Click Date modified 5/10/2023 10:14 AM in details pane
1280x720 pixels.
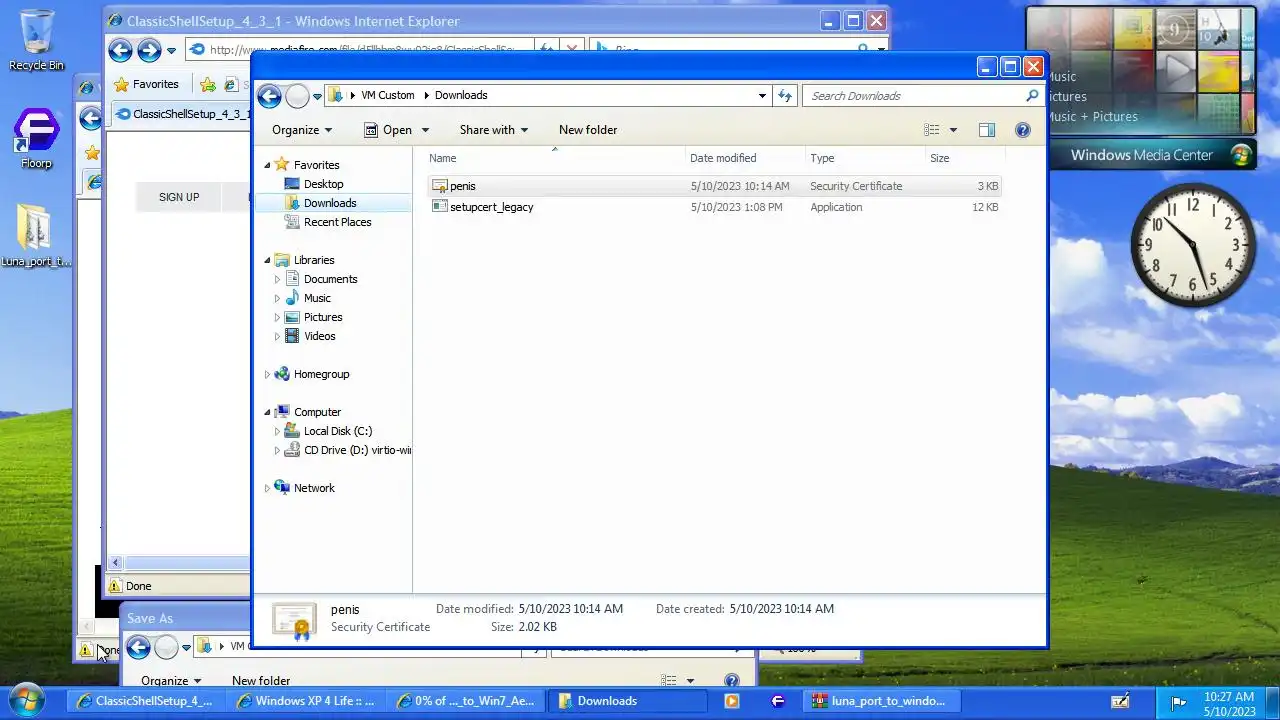(x=529, y=608)
